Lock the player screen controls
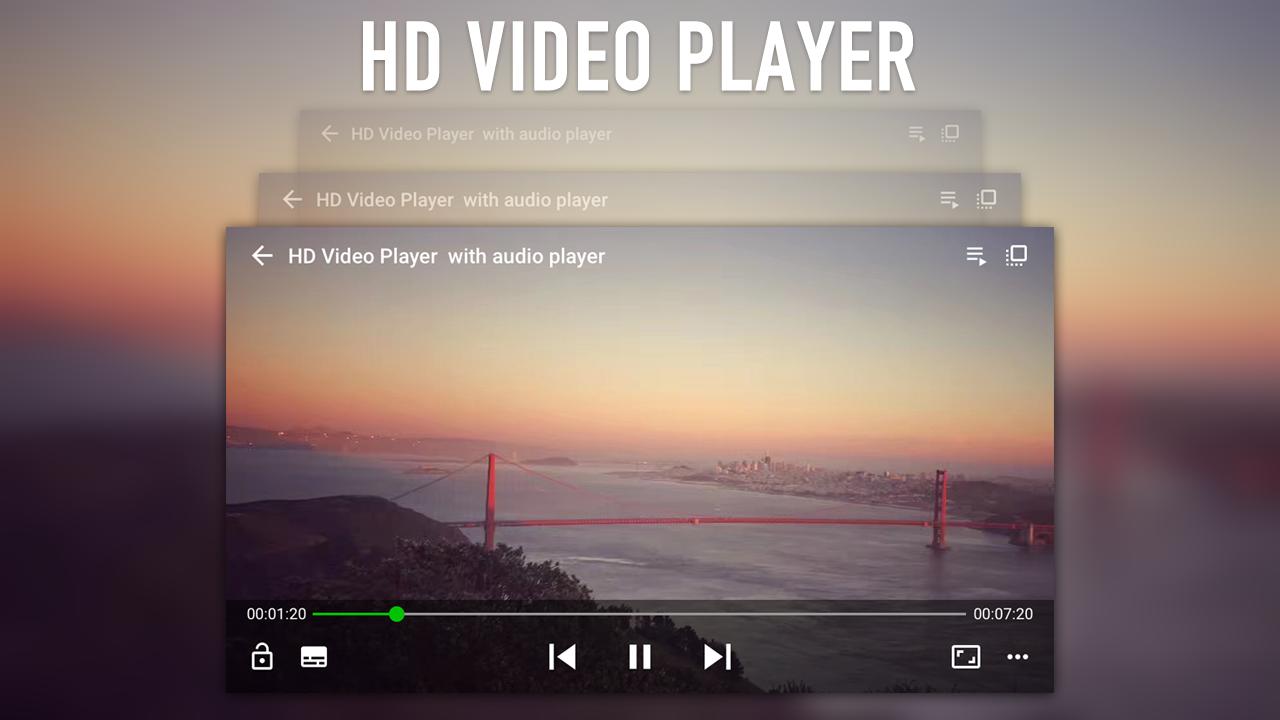Viewport: 1280px width, 720px height. (262, 656)
